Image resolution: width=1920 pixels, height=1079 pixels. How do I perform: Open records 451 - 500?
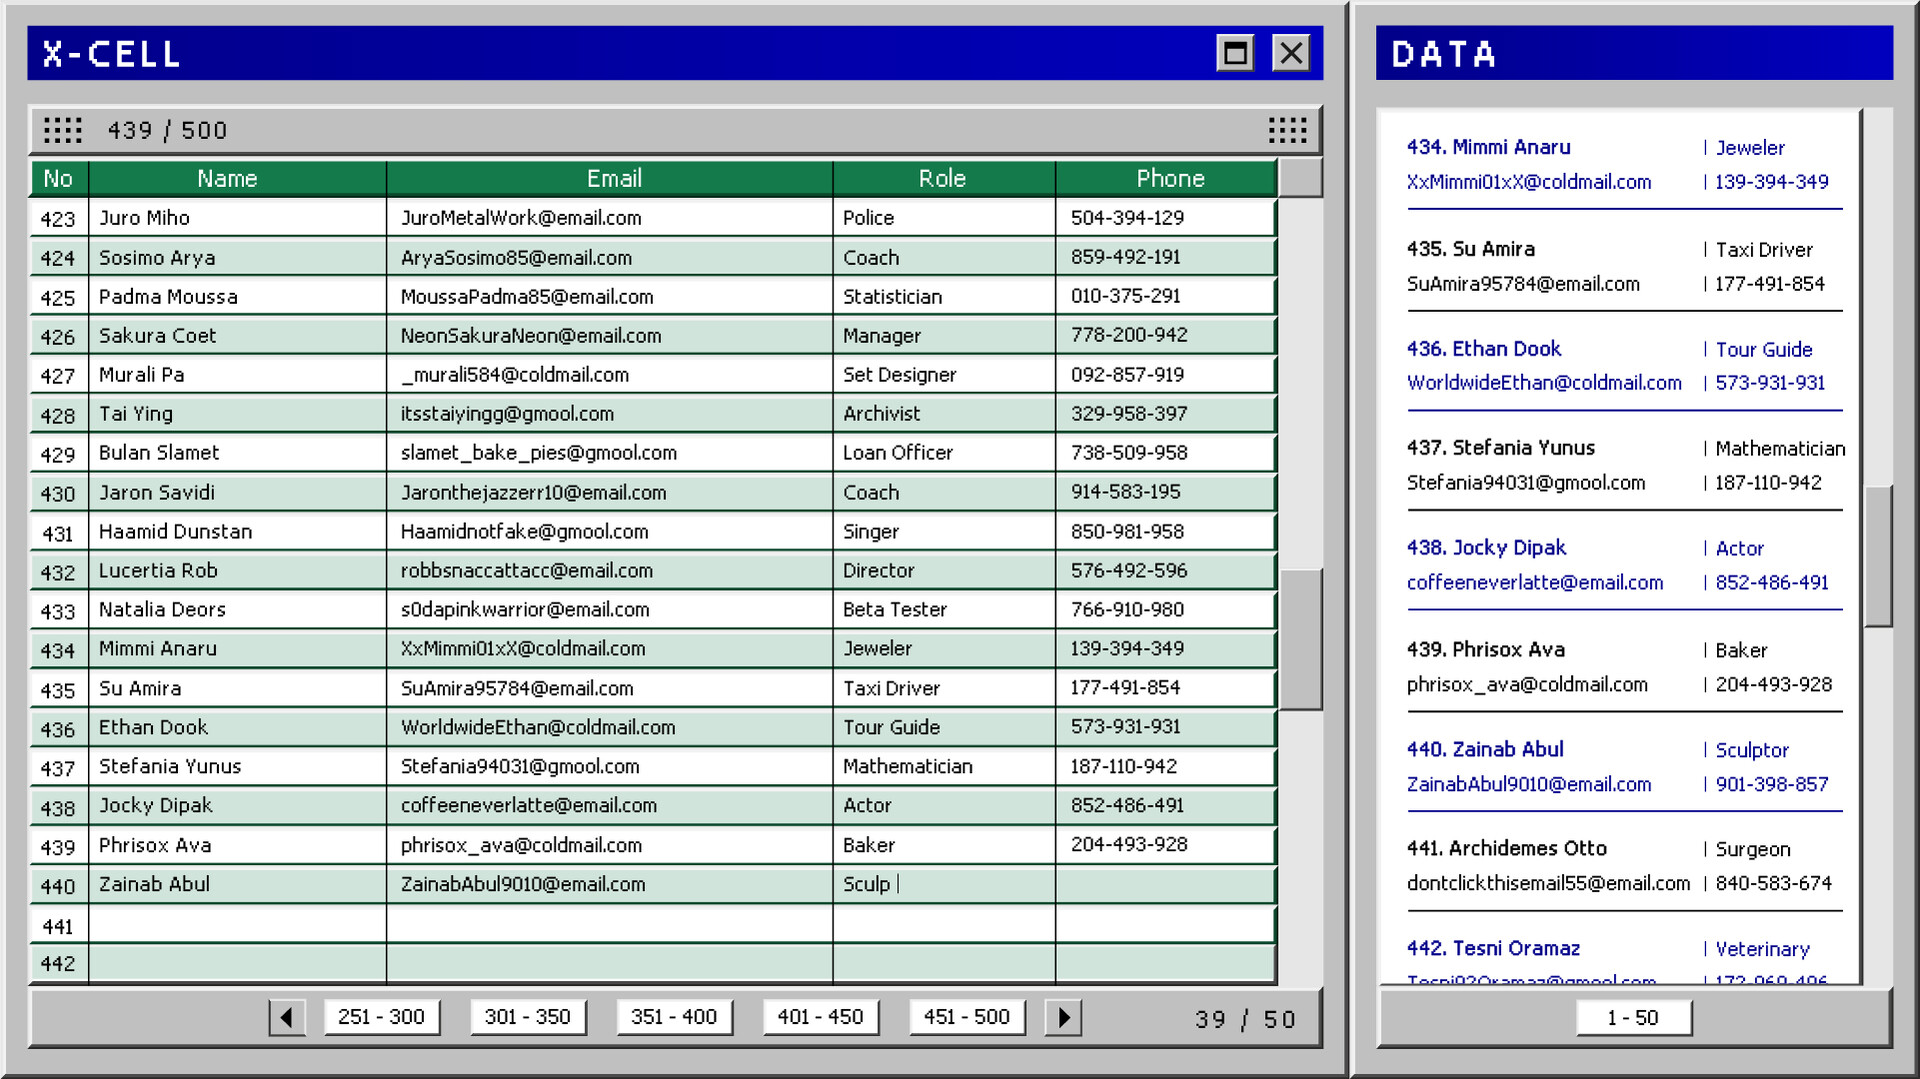(966, 1016)
